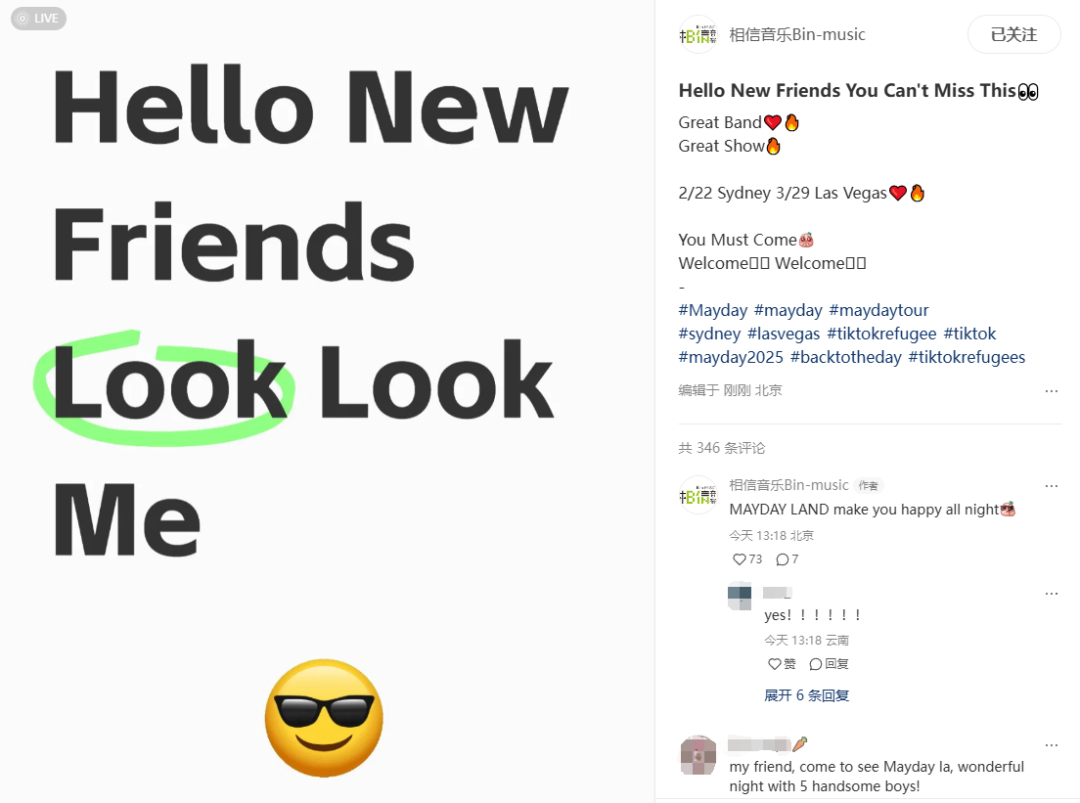Screen dimensions: 1080x803
Task: Reply to the 'yes!!!!!!' comment via 回复
Action: (x=829, y=664)
